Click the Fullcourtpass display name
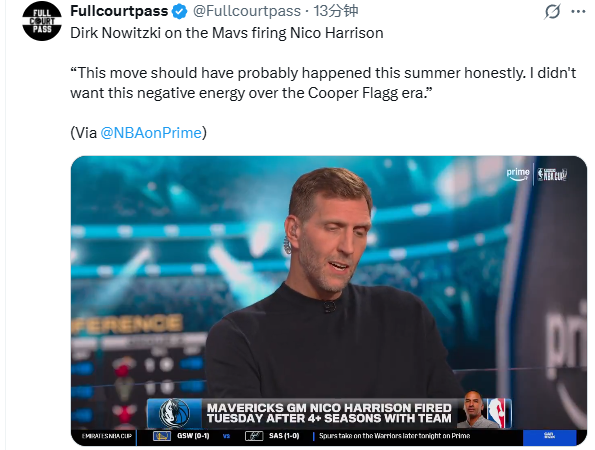This screenshot has width=595, height=450. pyautogui.click(x=119, y=11)
